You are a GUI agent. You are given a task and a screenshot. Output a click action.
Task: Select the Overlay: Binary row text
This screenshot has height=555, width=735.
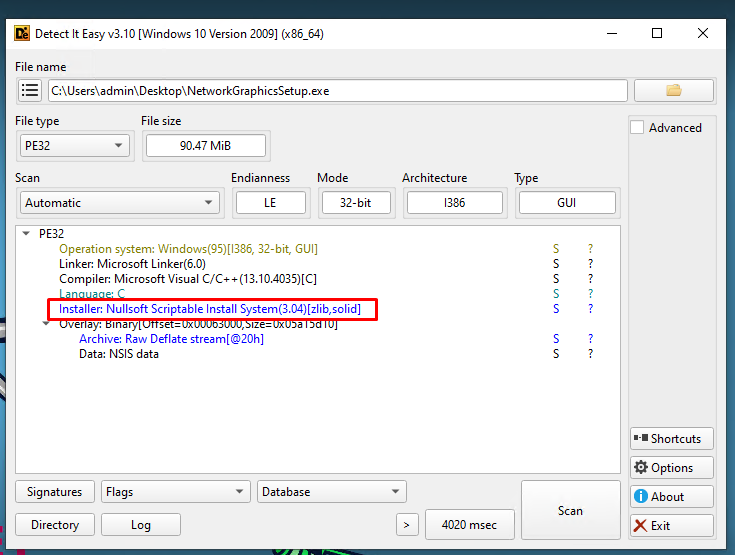coord(198,324)
